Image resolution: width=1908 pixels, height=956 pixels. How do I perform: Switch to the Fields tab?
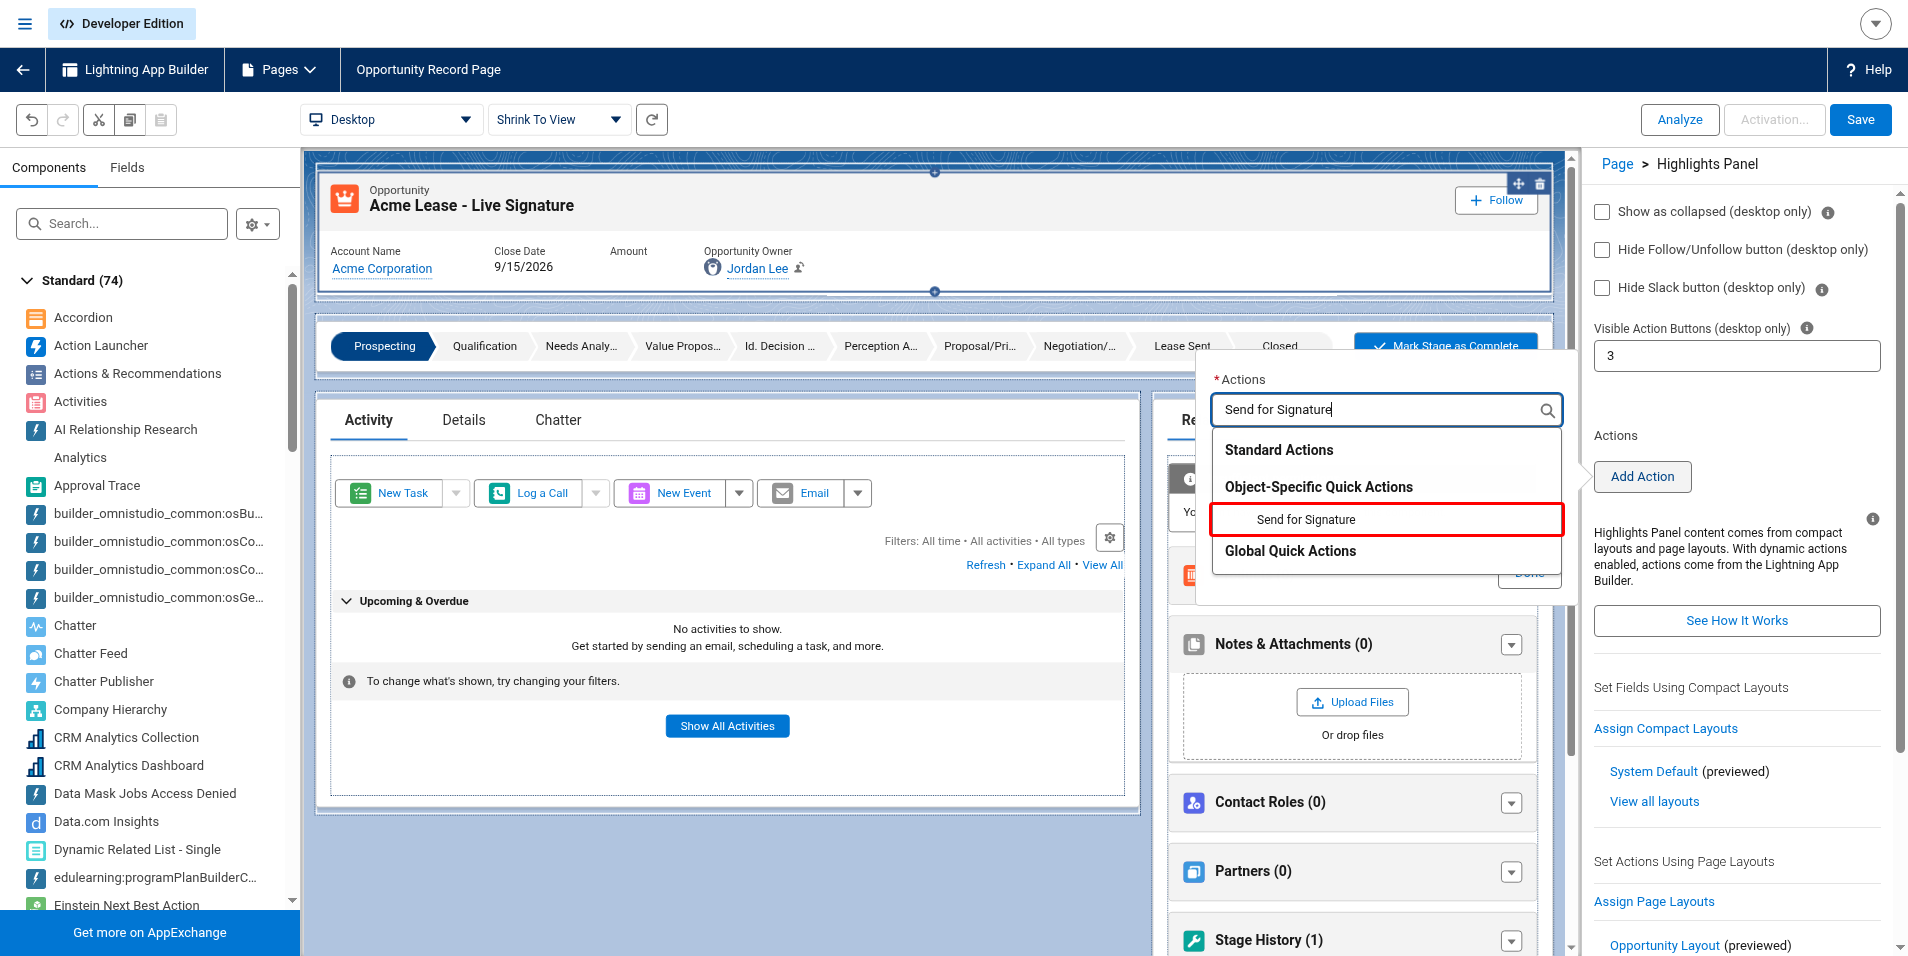[x=127, y=168]
